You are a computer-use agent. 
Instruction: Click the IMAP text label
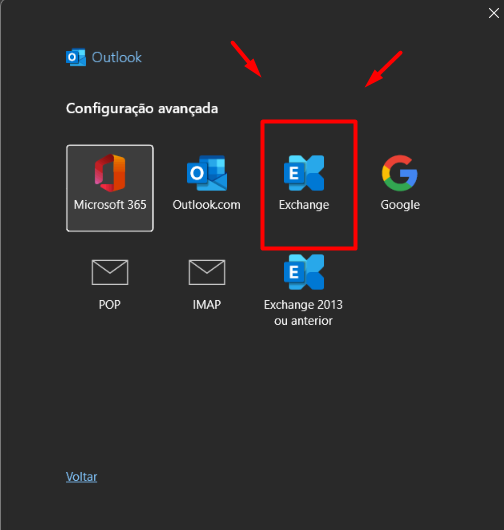(207, 305)
